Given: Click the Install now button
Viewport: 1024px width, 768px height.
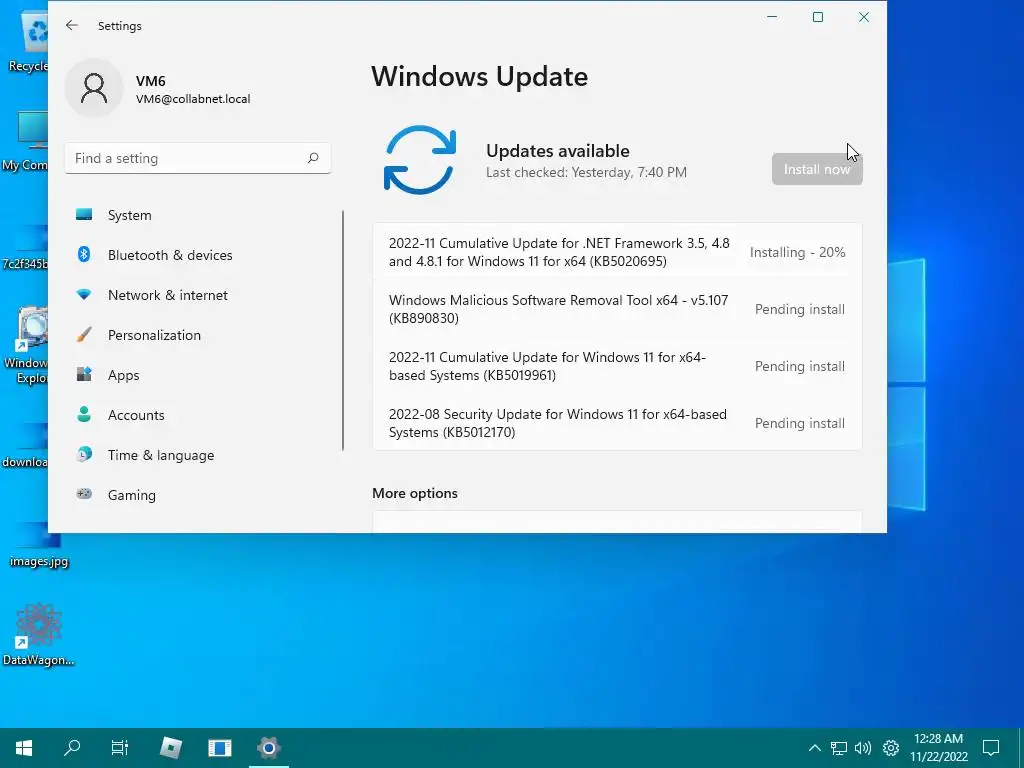Looking at the screenshot, I should 817,169.
